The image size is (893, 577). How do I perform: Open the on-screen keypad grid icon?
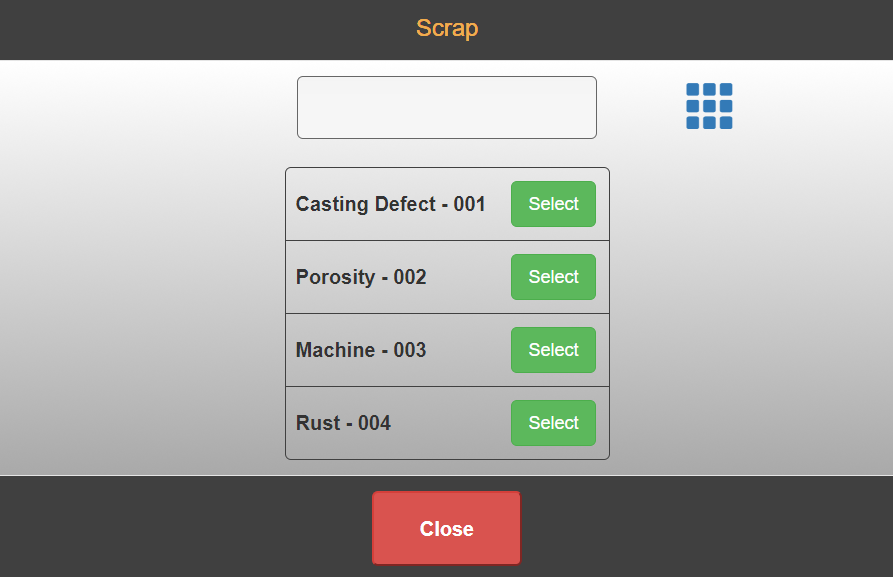click(709, 106)
